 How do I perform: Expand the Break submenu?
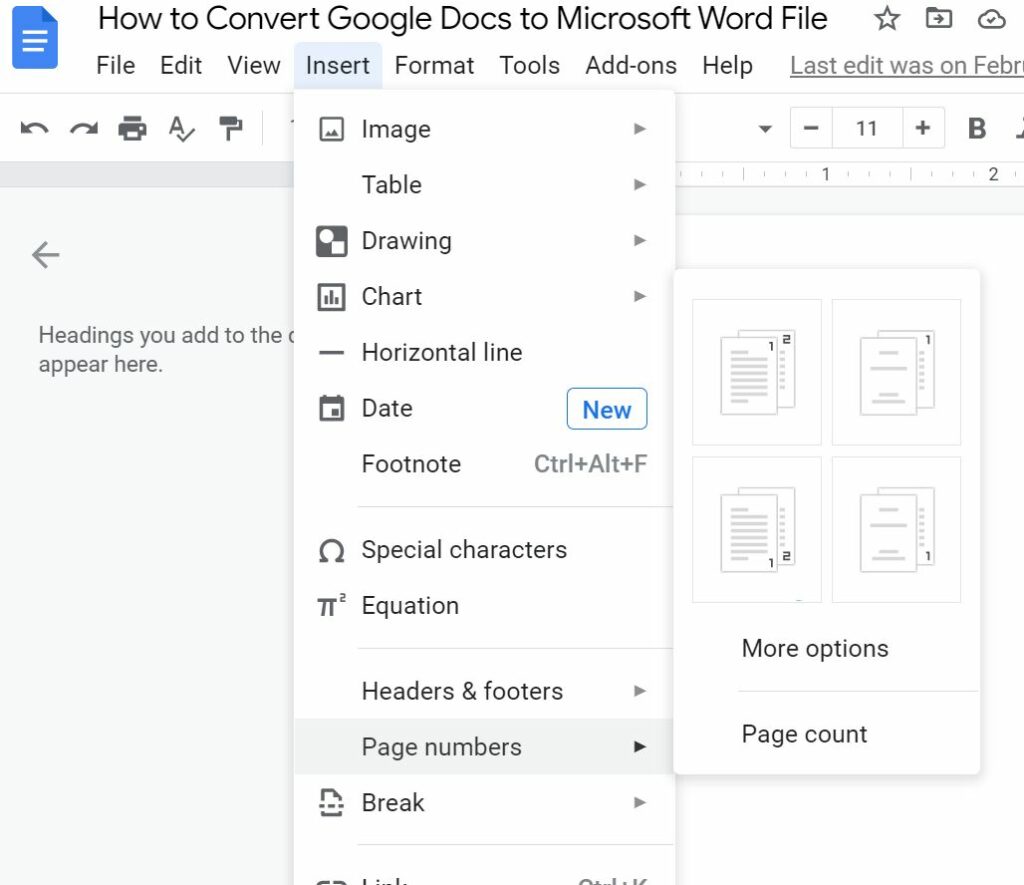pyautogui.click(x=483, y=803)
